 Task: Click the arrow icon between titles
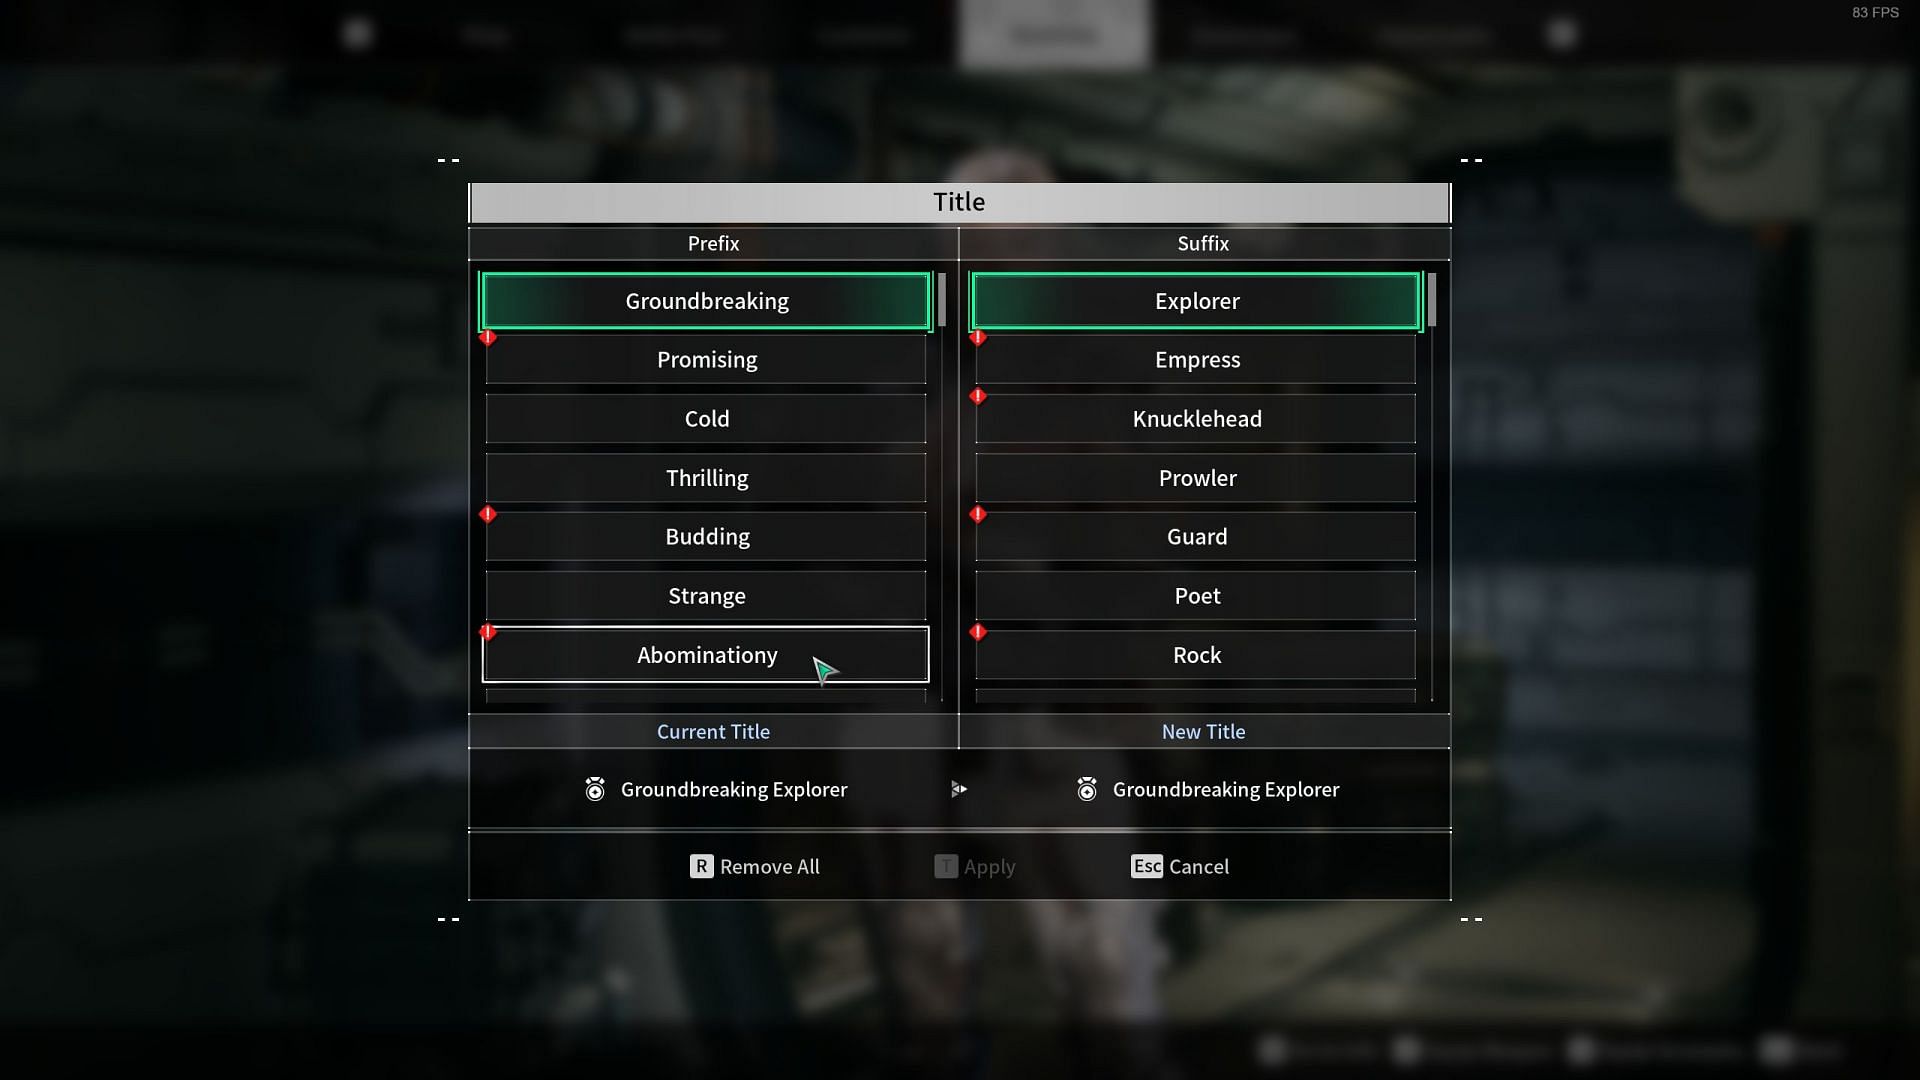coord(959,789)
